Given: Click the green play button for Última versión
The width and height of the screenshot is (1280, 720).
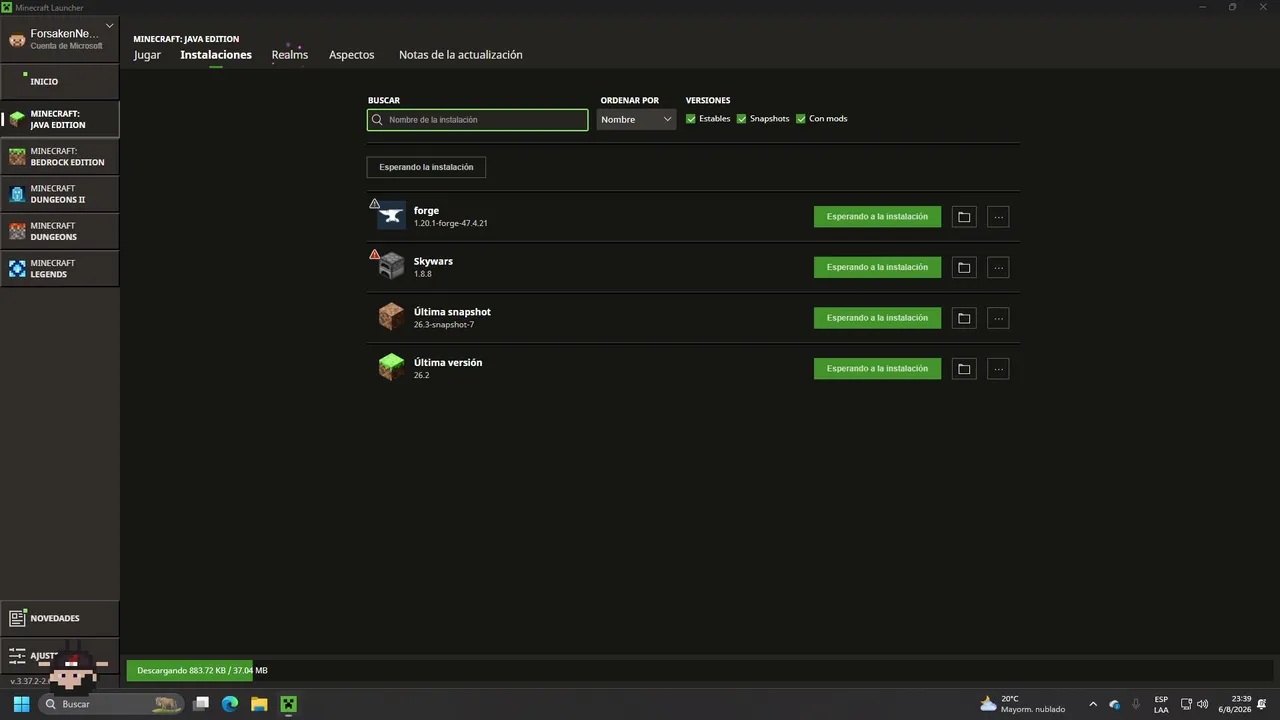Looking at the screenshot, I should (877, 369).
